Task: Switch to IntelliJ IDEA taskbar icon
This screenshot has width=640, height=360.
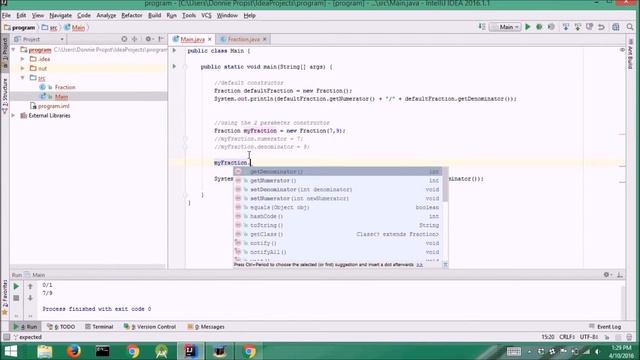Action: 190,351
